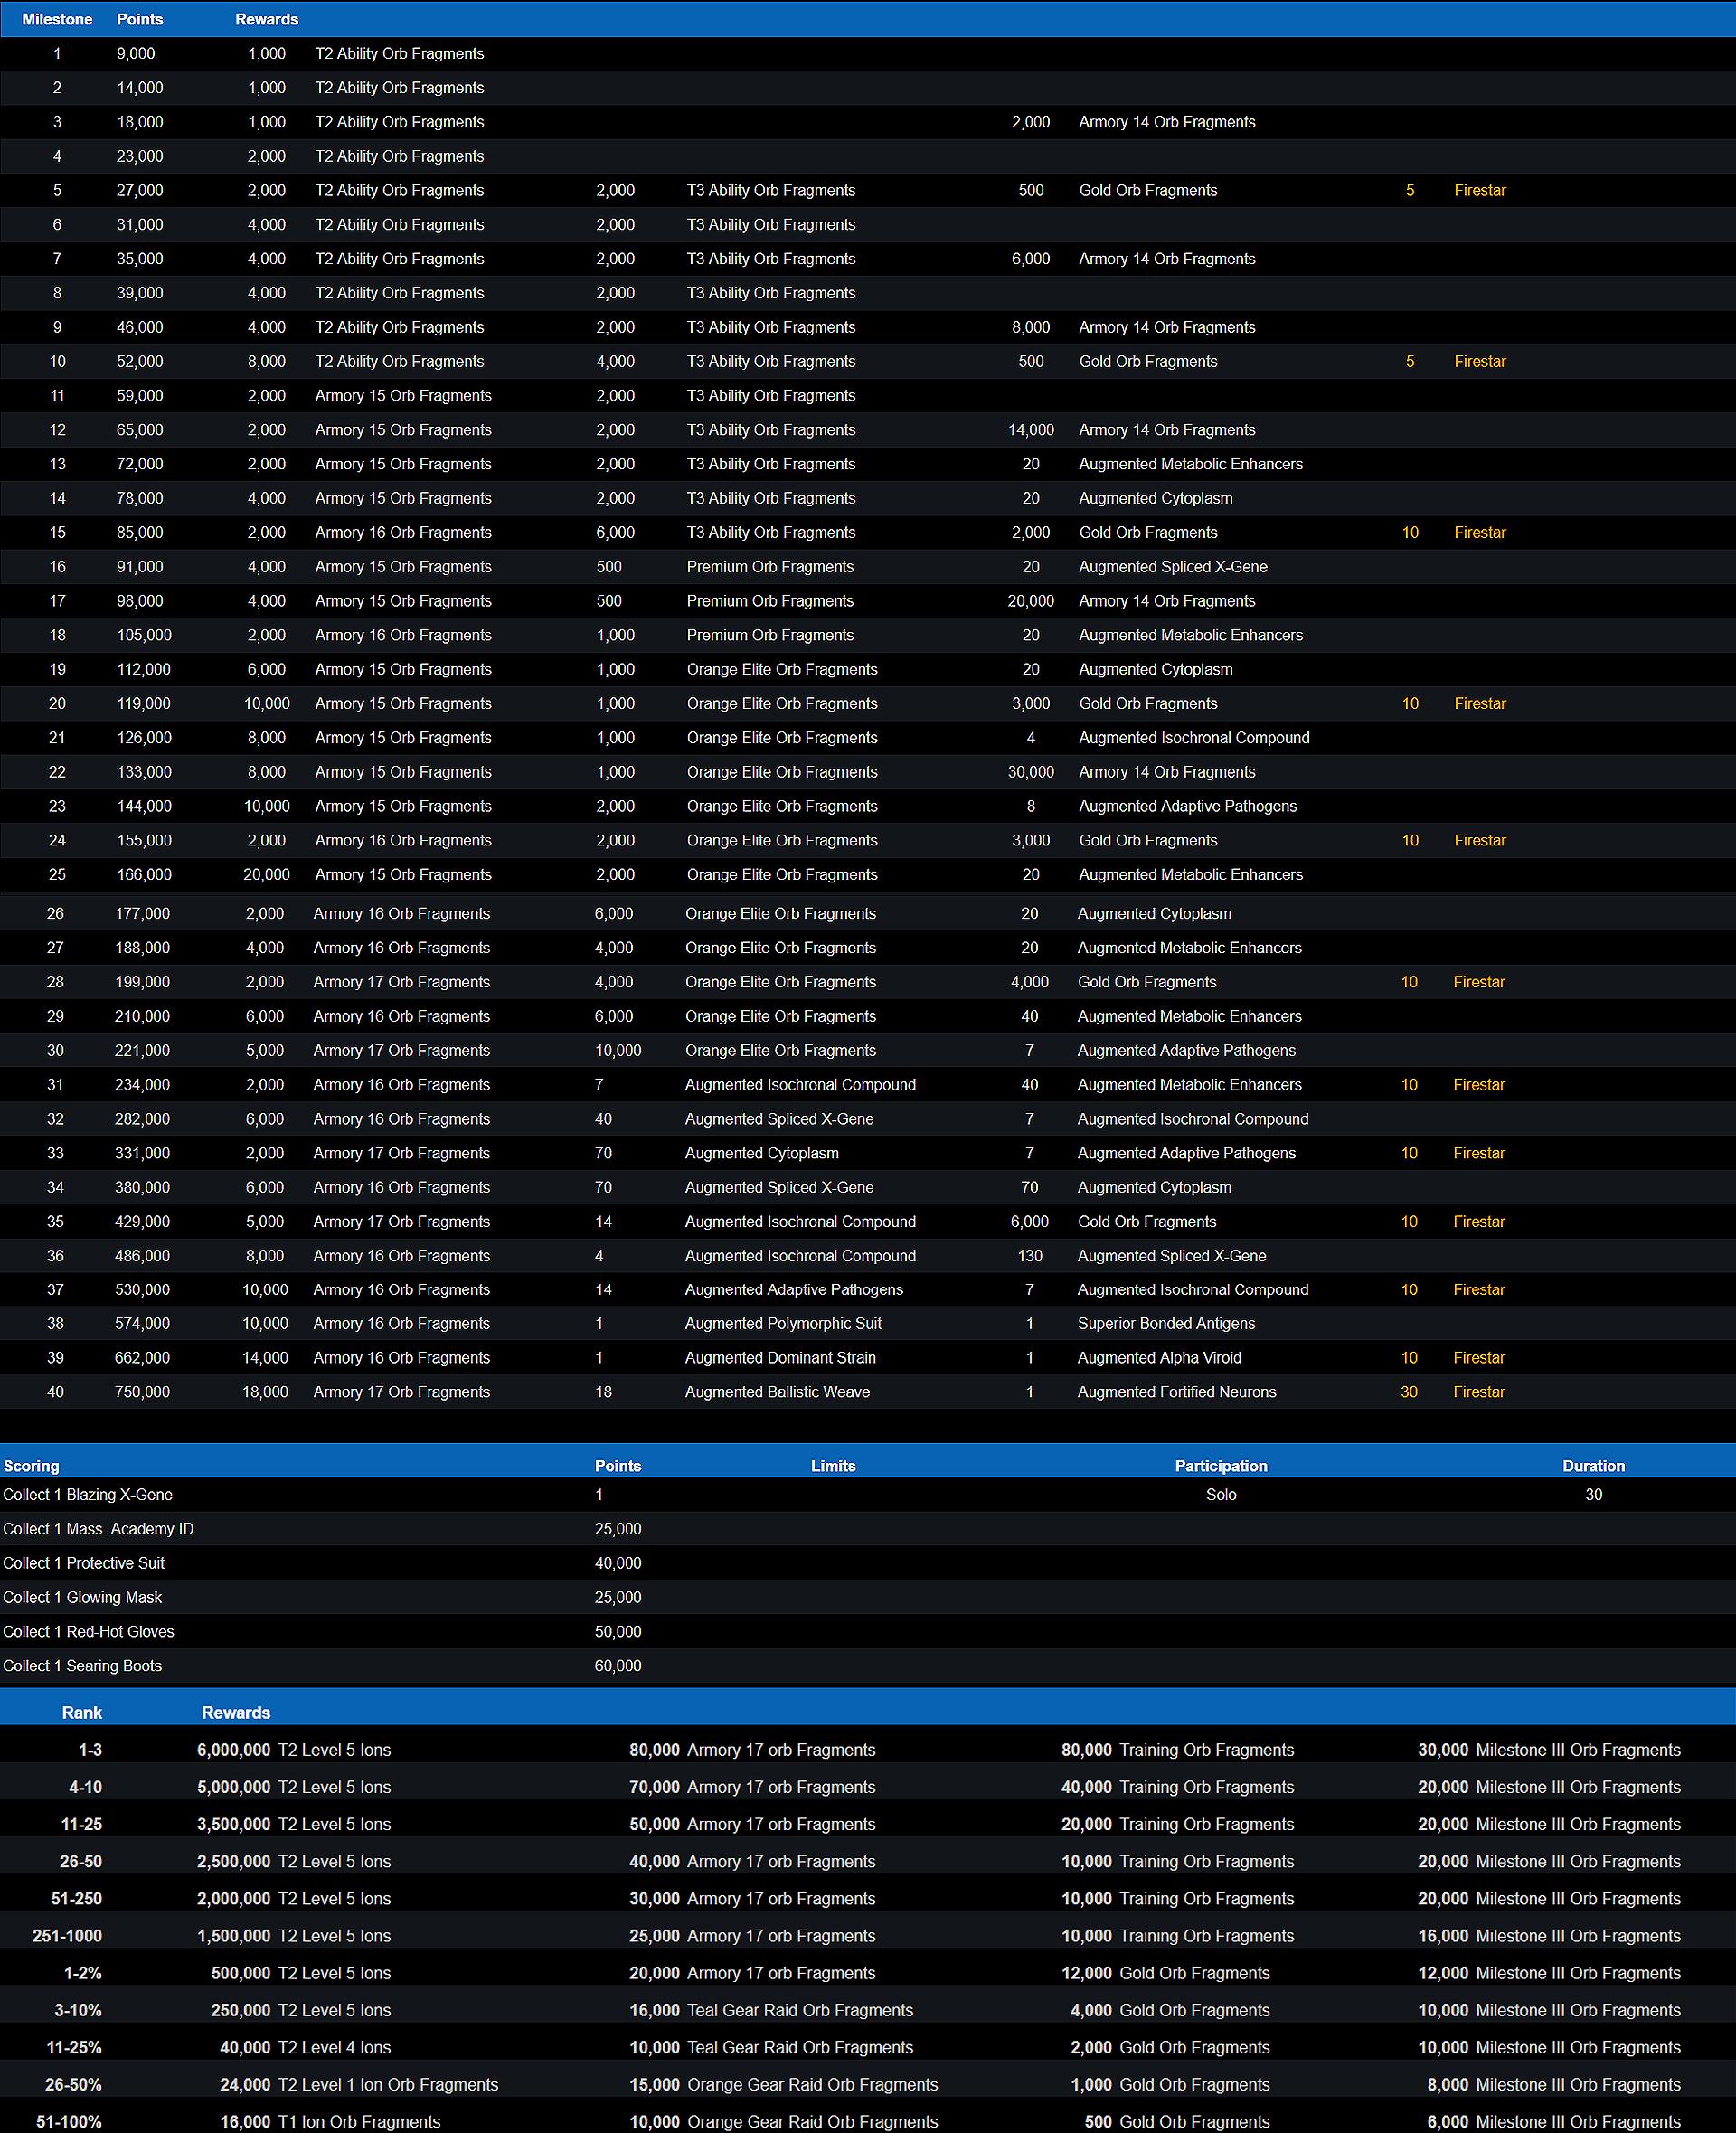Click rank 1-3 reward row
Screen dimensions: 1736x2133
pos(90,1750)
